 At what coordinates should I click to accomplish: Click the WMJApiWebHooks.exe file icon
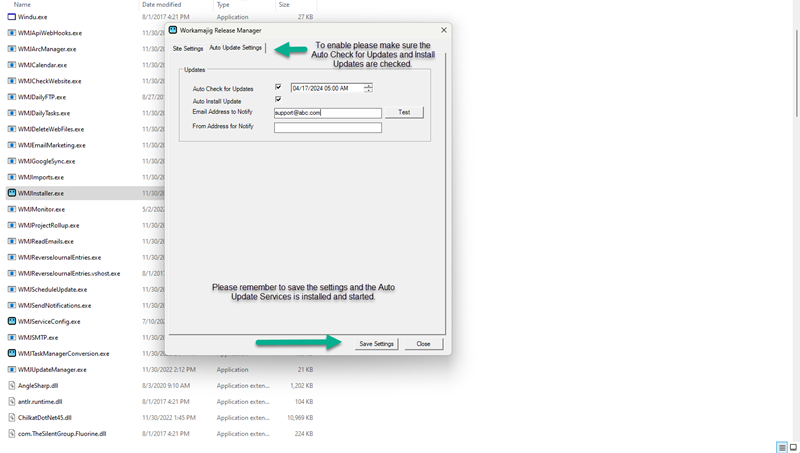pyautogui.click(x=12, y=33)
